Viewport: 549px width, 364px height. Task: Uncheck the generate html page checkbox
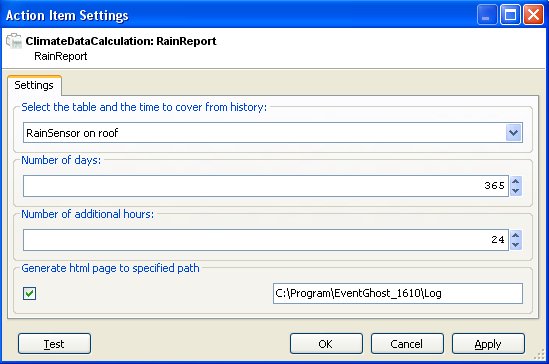click(x=29, y=293)
